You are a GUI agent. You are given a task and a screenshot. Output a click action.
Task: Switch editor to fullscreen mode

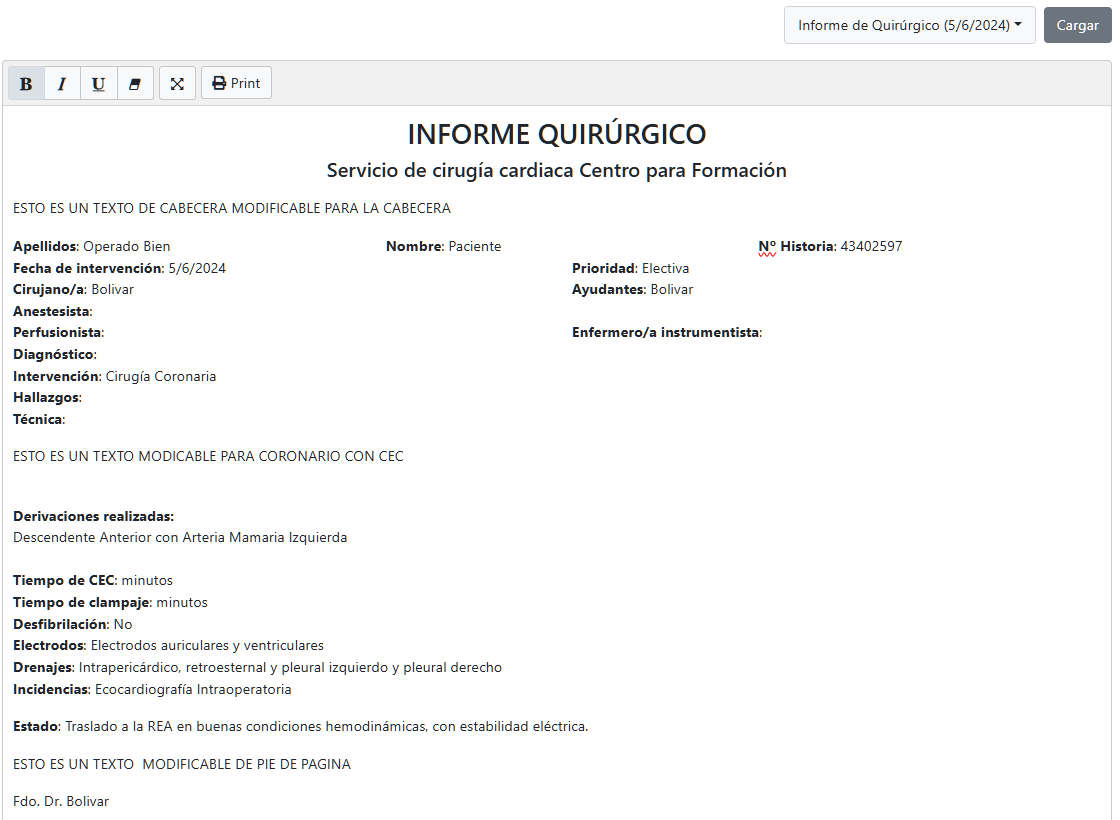177,84
